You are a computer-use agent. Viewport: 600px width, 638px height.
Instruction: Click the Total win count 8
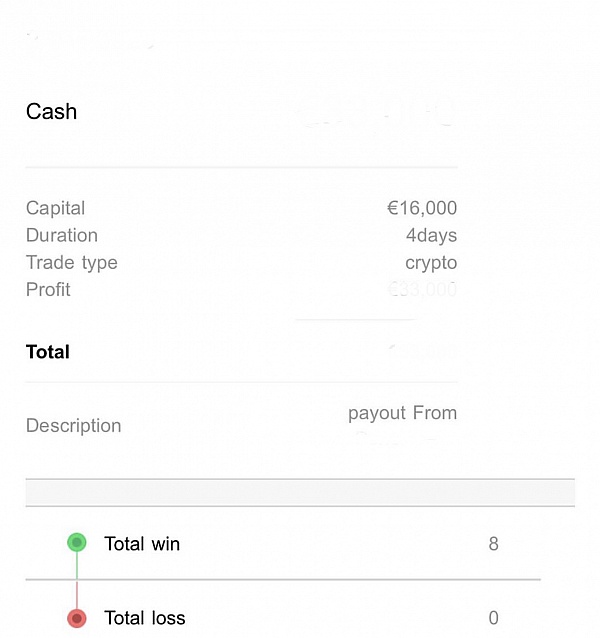pos(493,544)
